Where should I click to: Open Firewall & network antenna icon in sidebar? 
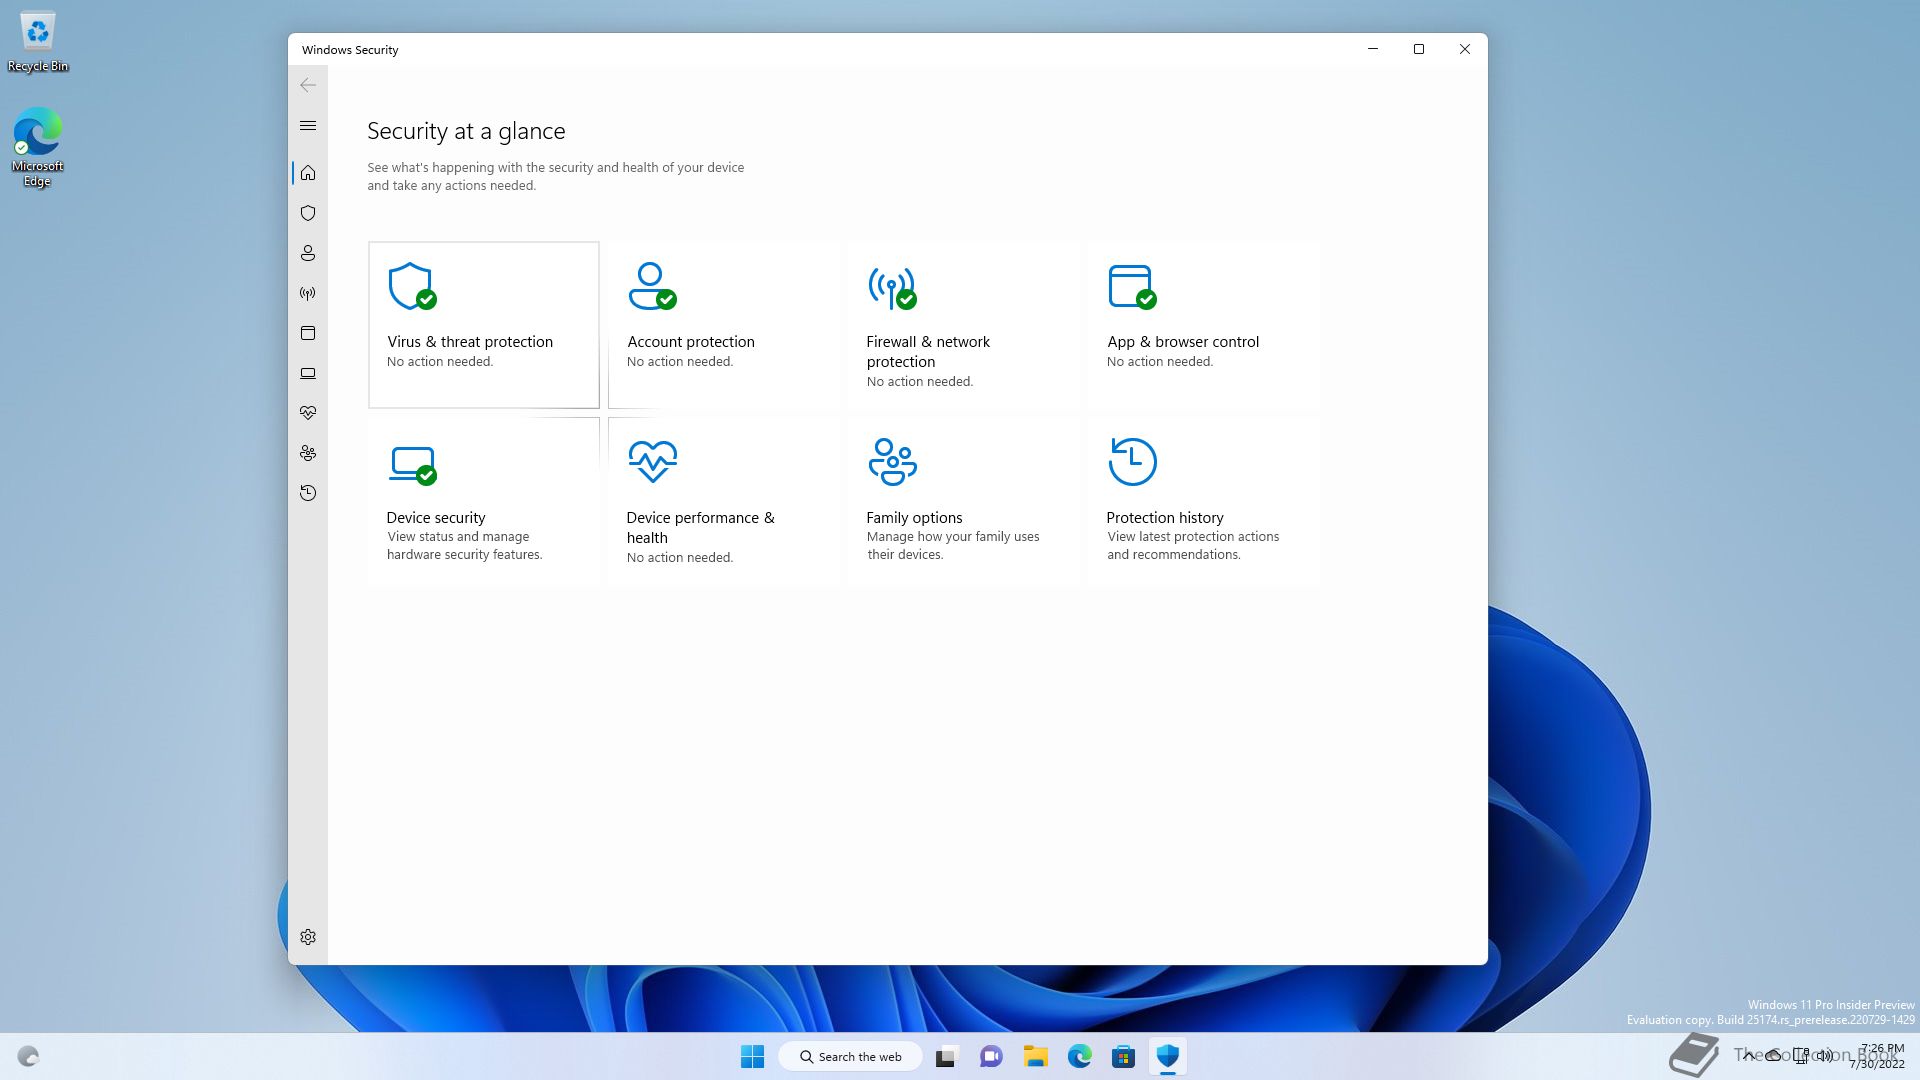click(x=308, y=293)
